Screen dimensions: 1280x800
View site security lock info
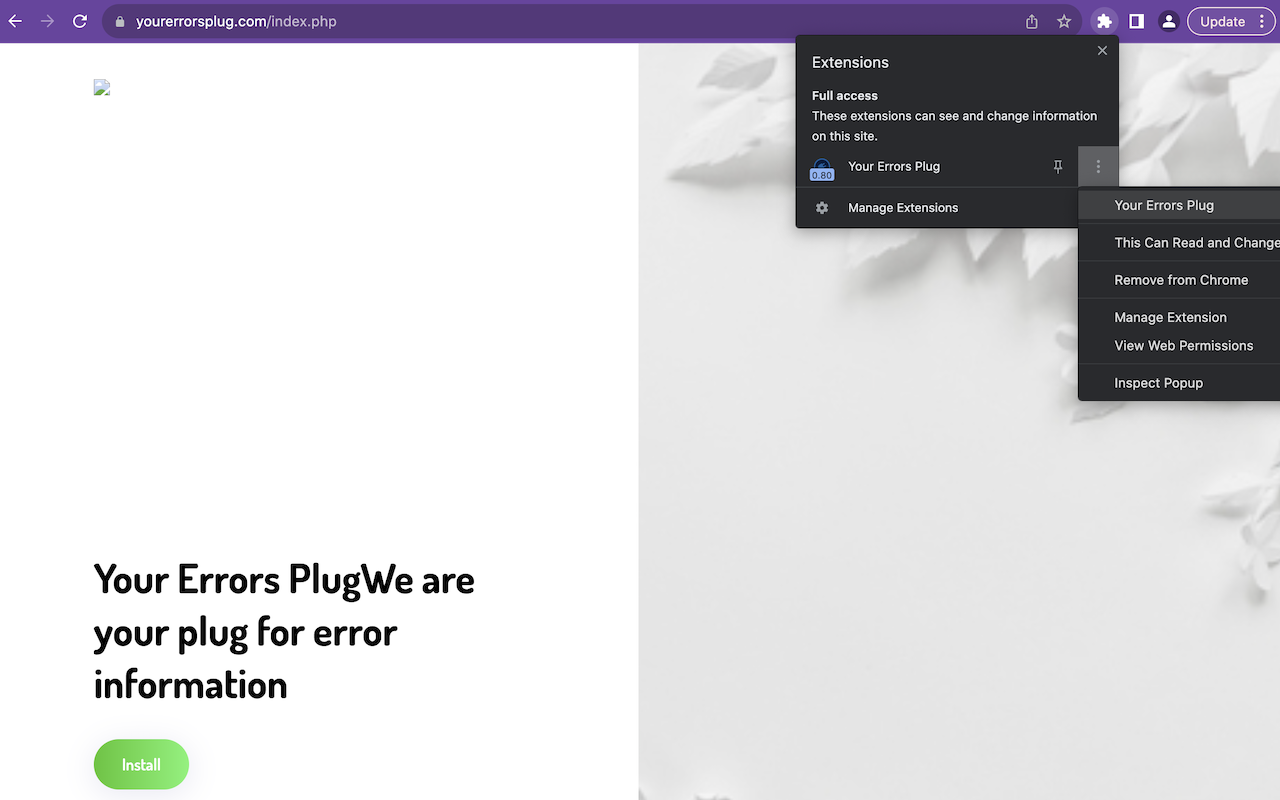pos(120,21)
